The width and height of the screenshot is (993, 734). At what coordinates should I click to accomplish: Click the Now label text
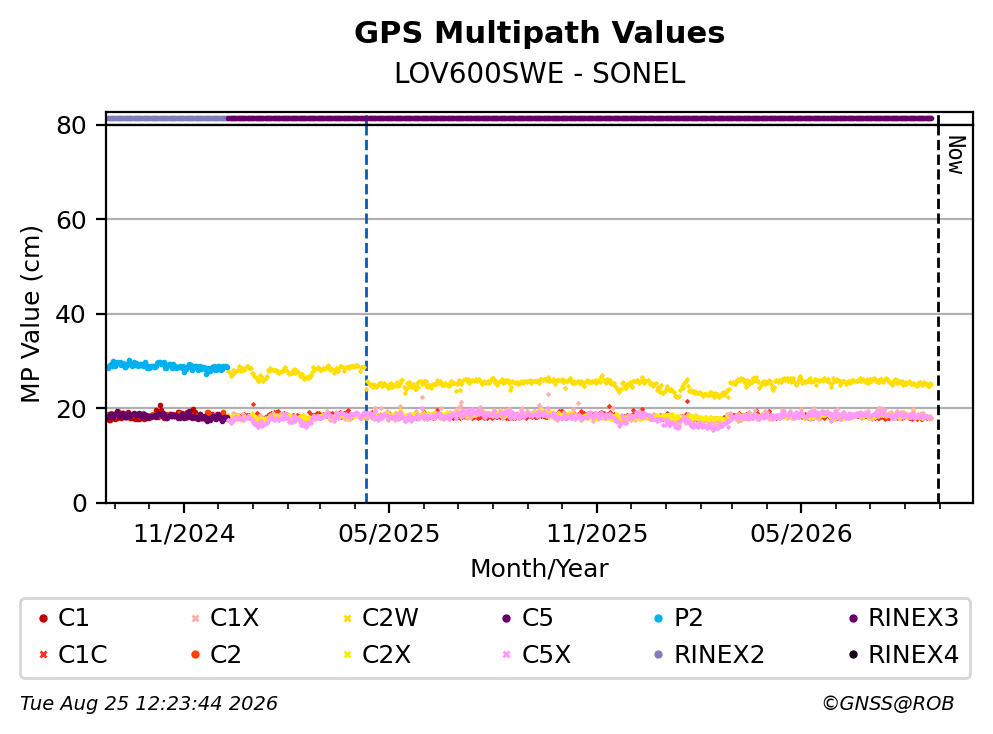coord(956,155)
